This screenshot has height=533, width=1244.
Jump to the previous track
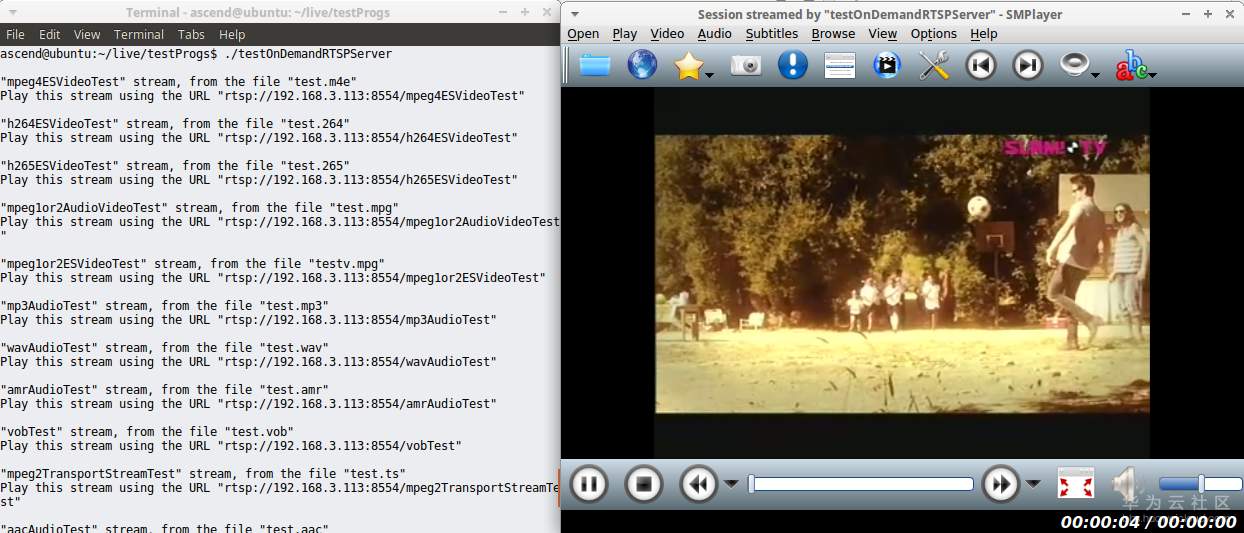coord(981,65)
